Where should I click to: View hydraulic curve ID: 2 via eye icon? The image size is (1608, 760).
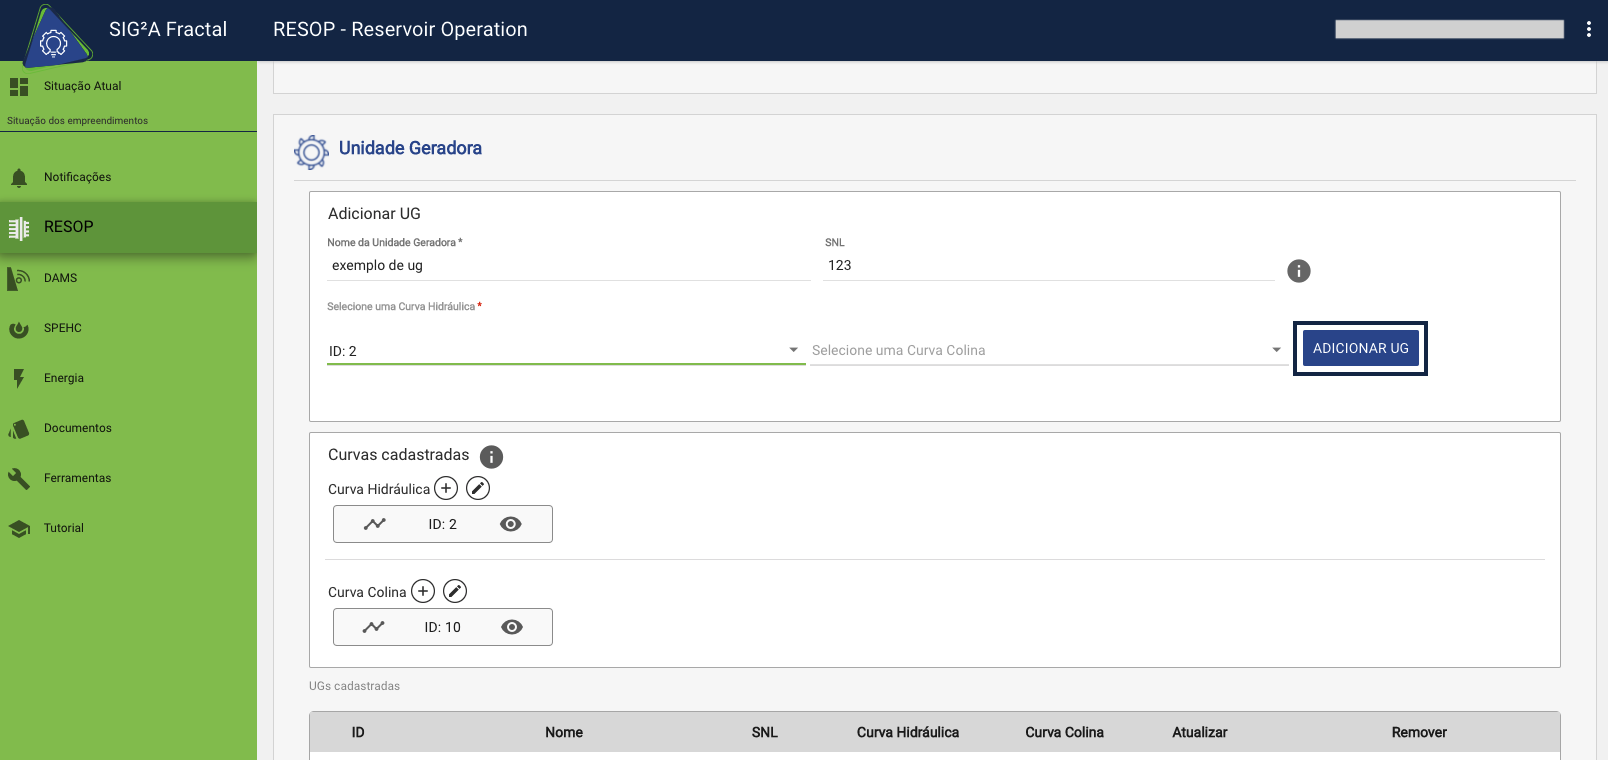pyautogui.click(x=510, y=524)
